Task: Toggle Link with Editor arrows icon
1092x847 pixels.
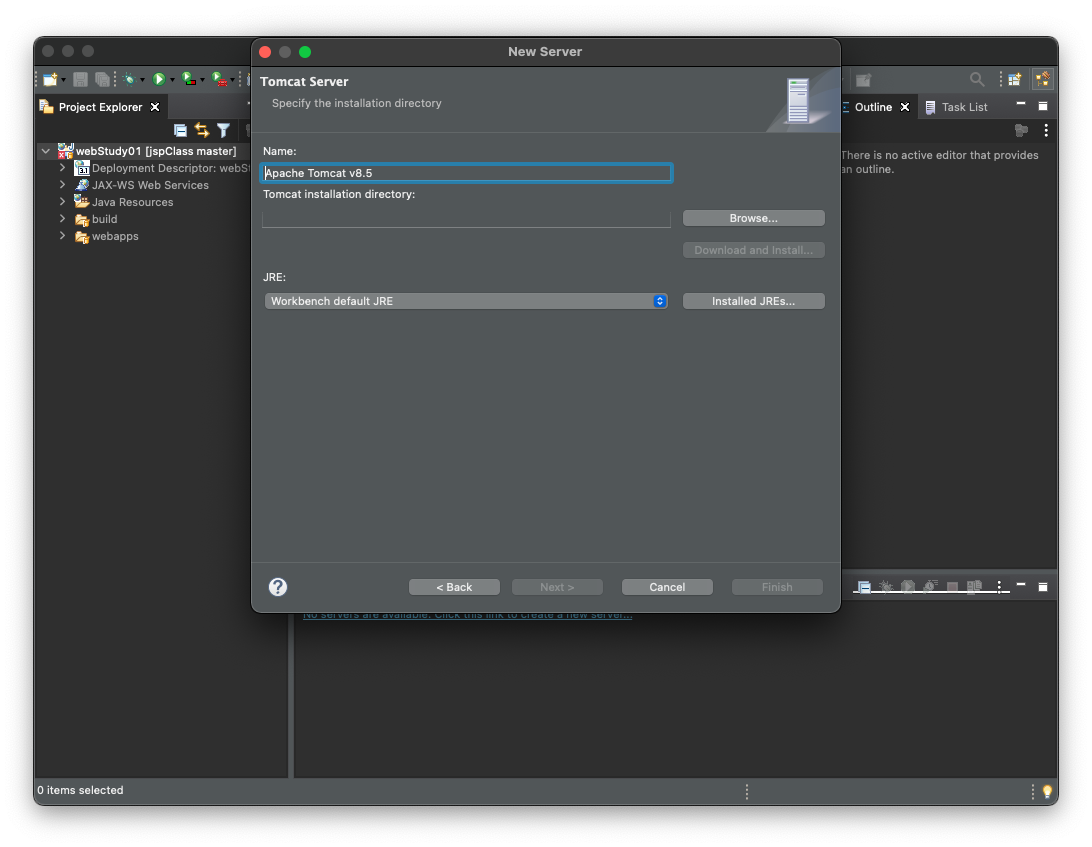Action: coord(202,130)
